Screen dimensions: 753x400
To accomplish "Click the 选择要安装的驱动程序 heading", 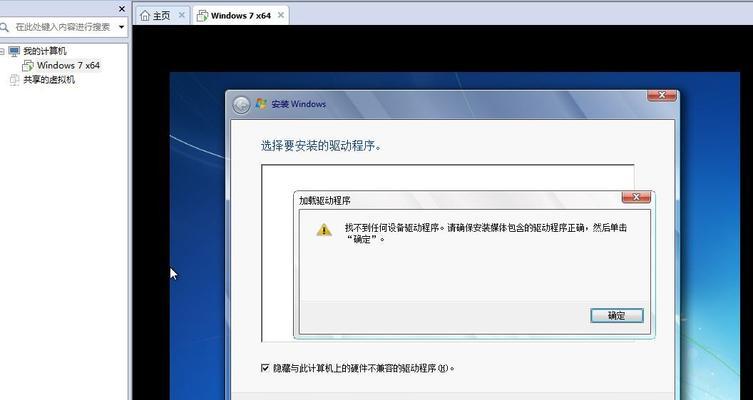I will 321,145.
